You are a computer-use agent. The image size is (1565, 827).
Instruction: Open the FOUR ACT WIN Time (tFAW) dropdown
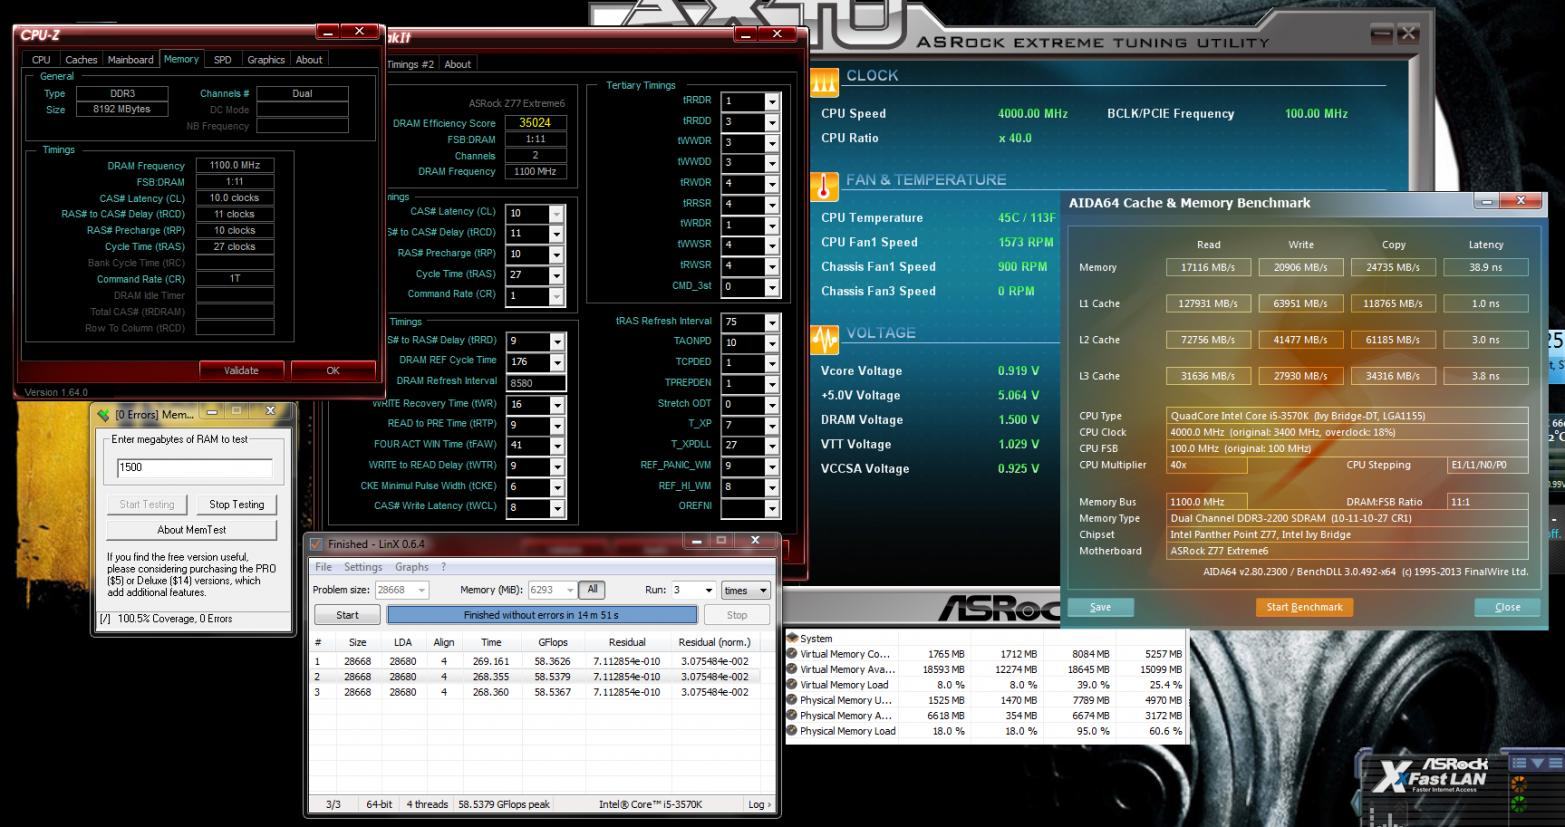(557, 445)
